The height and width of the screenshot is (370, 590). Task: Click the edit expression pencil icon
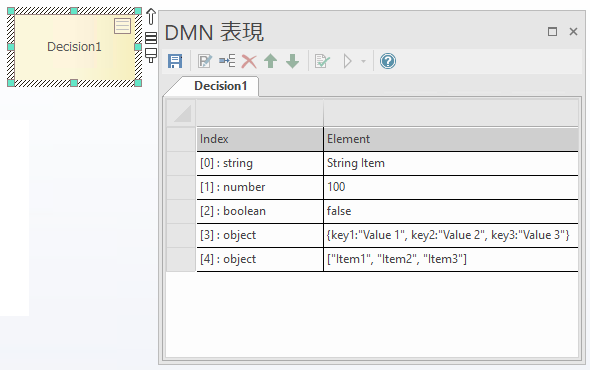[205, 61]
